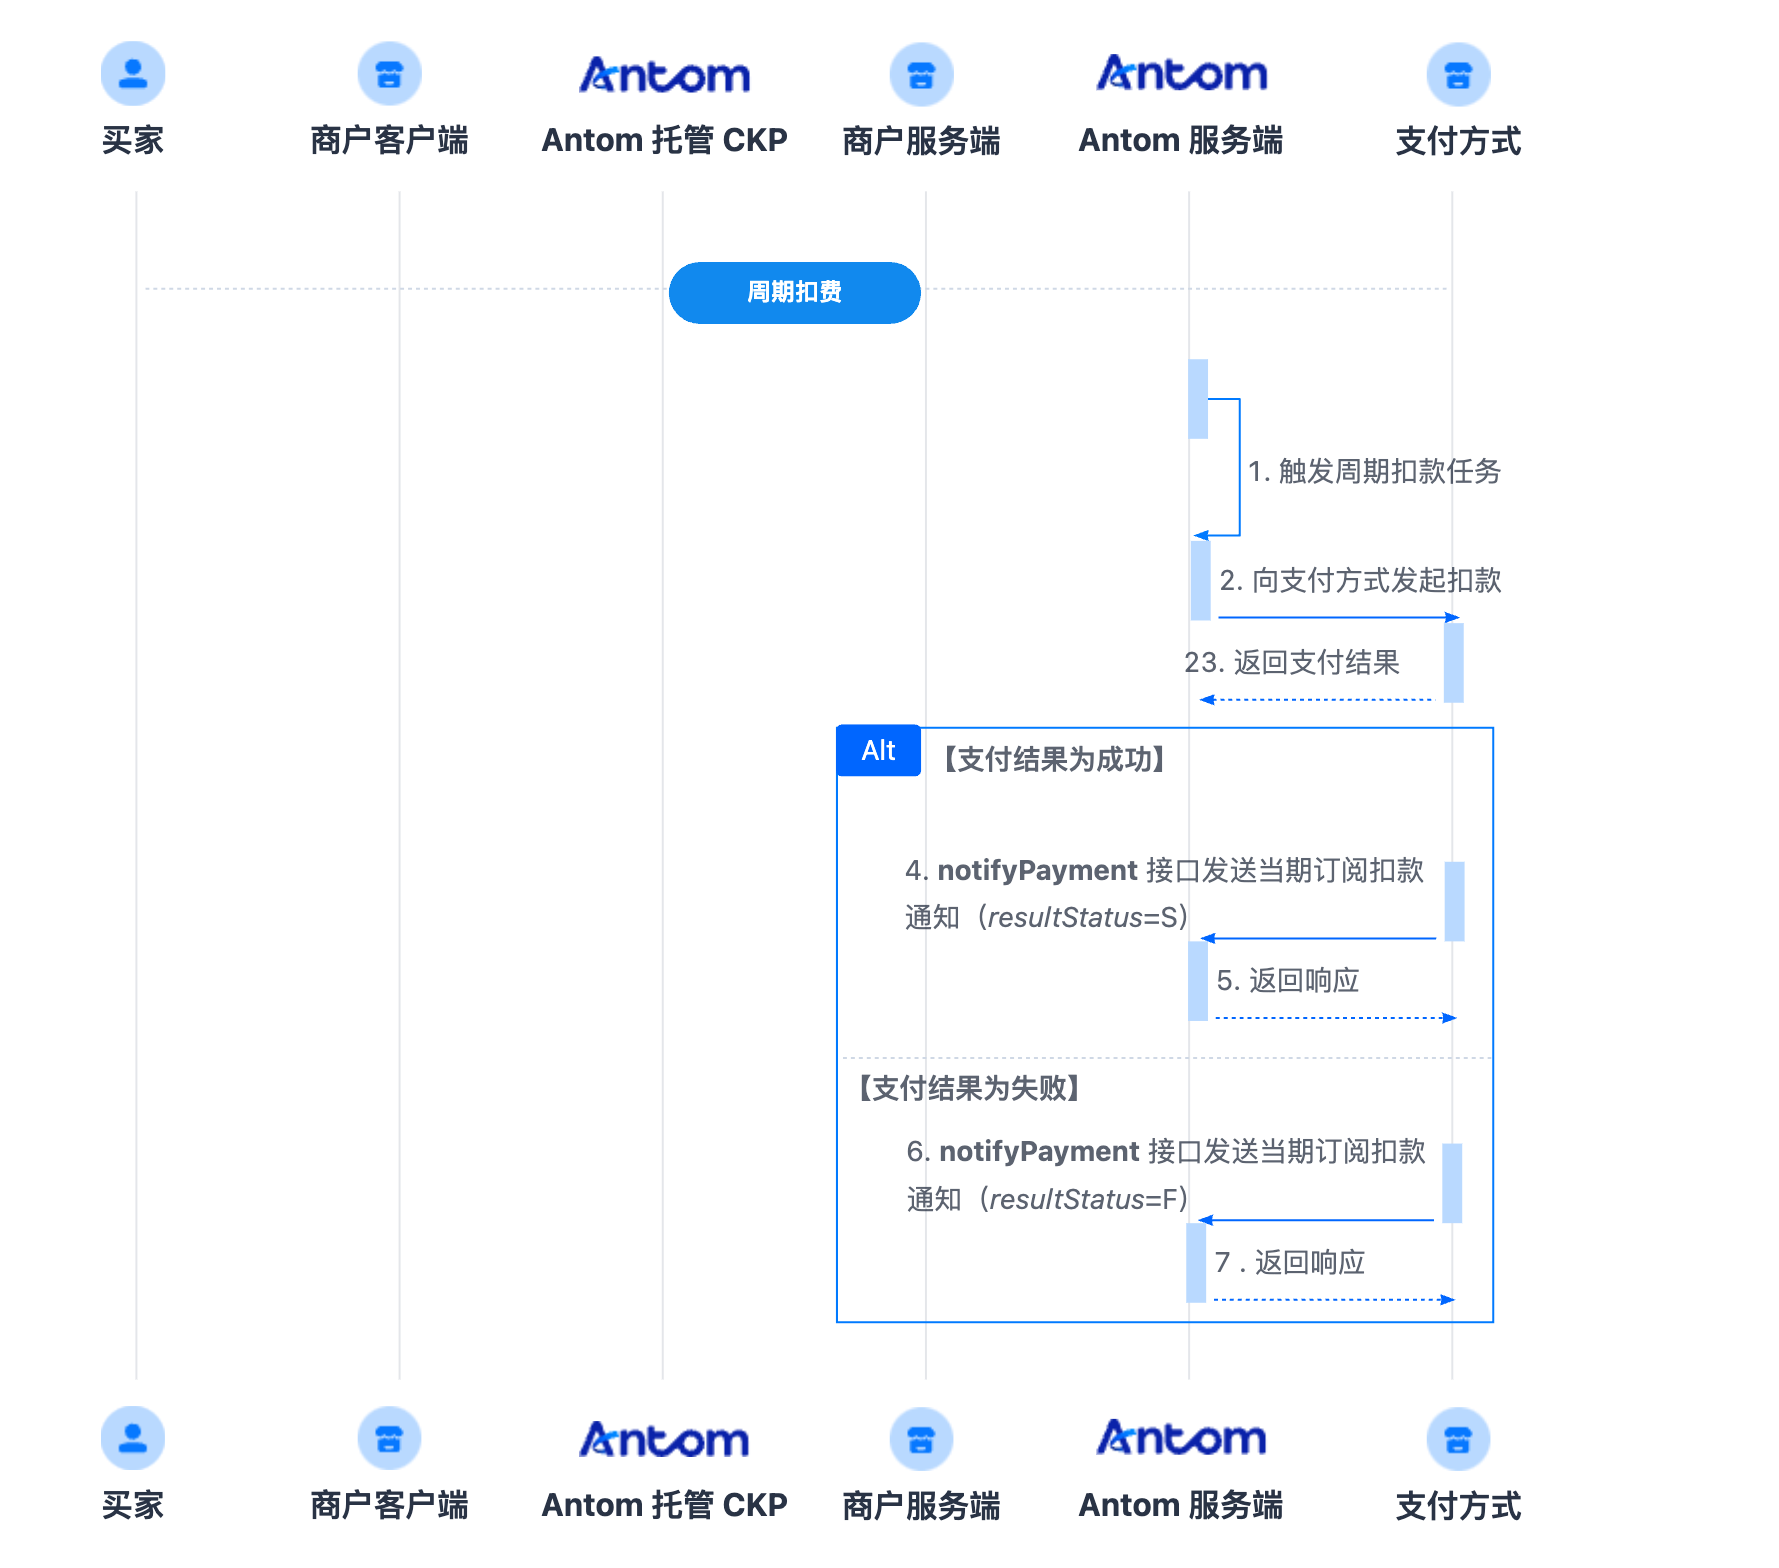1779x1568 pixels.
Task: Select the top 支付方式 label
Action: [x=1459, y=141]
